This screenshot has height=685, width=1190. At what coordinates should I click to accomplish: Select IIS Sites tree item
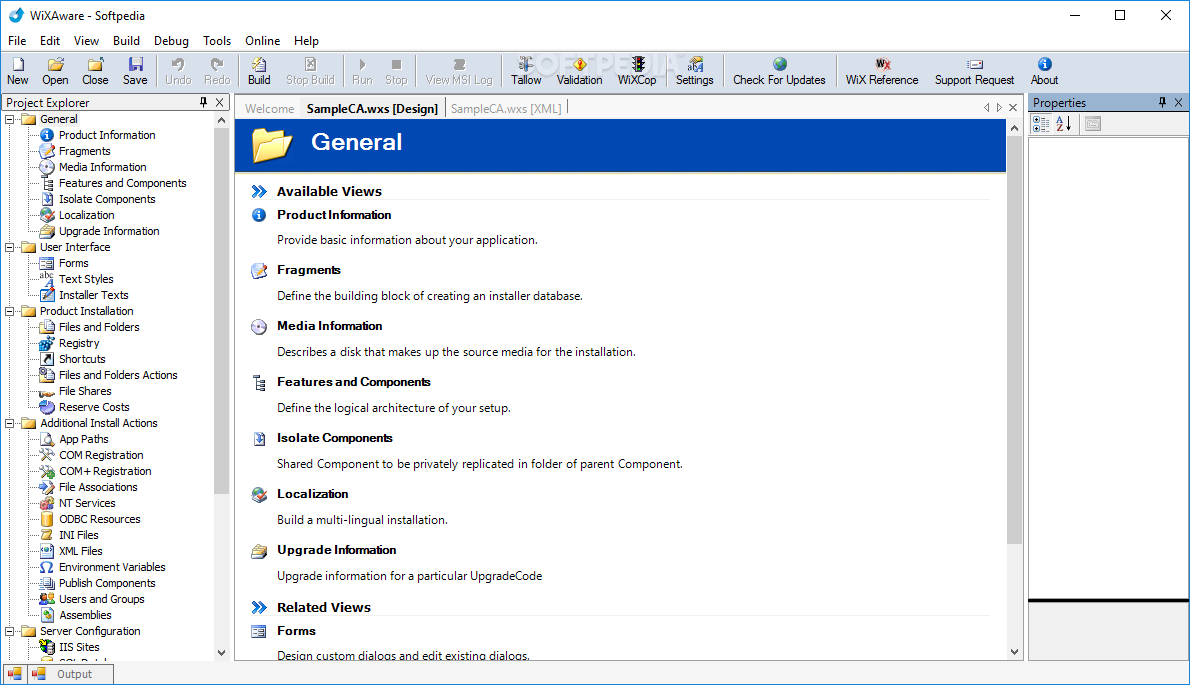click(79, 647)
